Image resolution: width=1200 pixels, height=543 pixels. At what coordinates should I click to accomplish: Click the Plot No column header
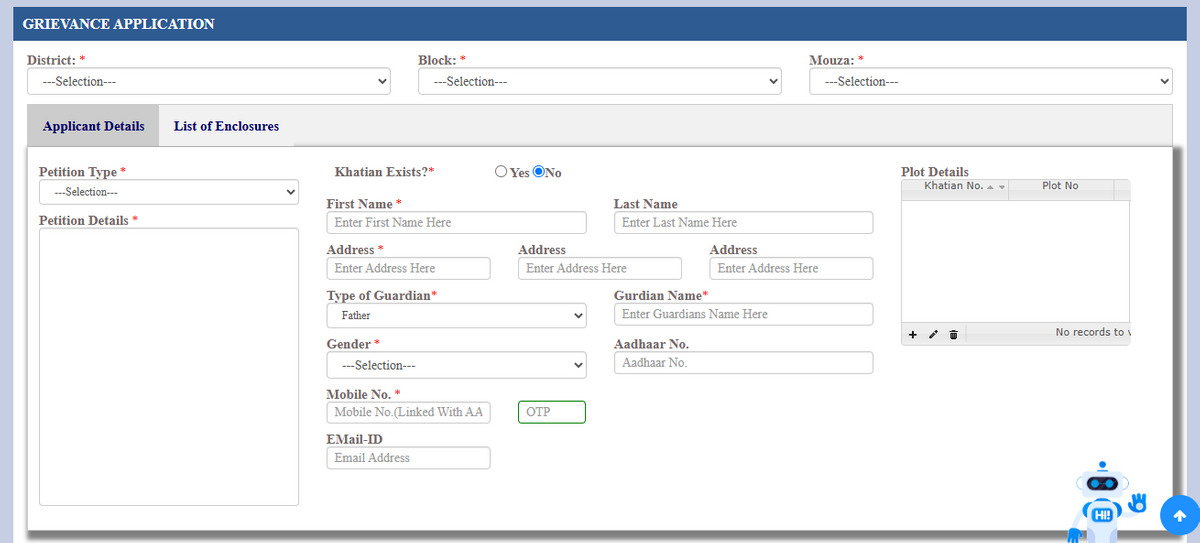(1059, 187)
